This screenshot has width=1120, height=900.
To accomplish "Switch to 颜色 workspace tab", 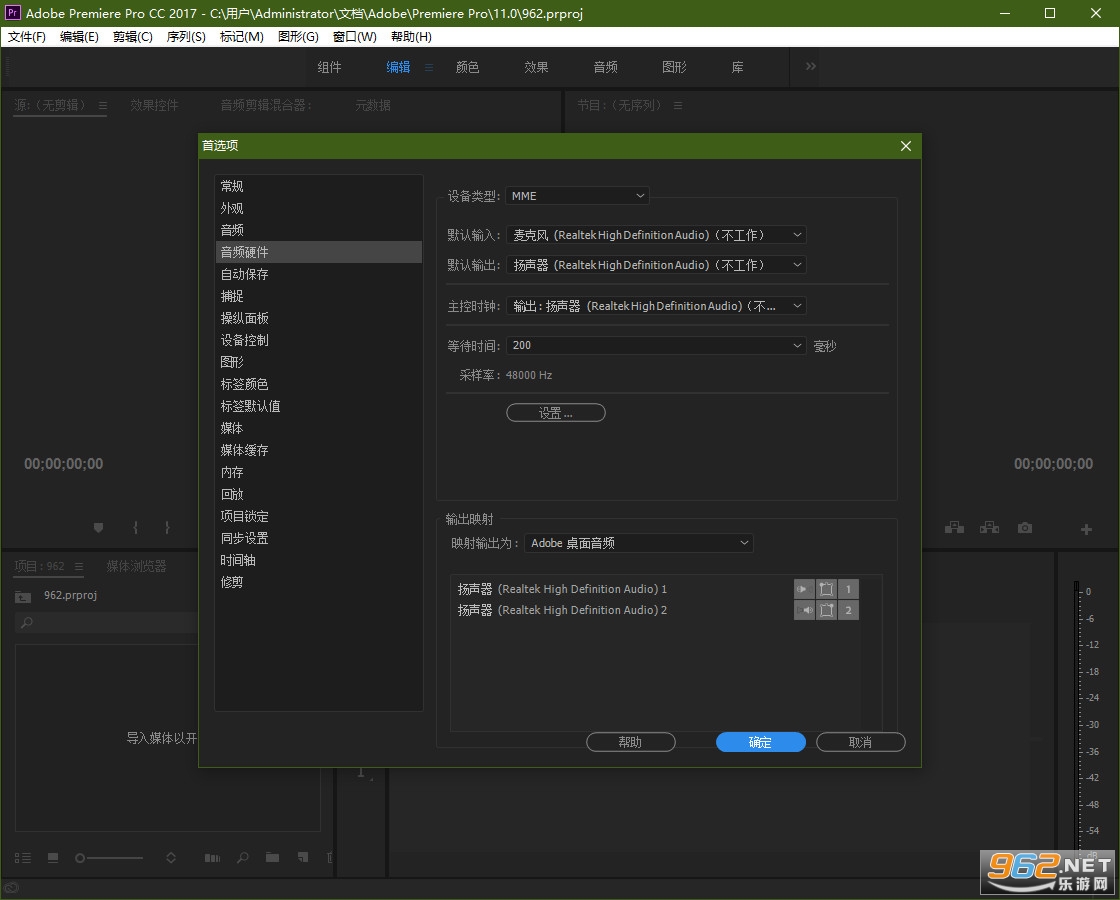I will point(467,67).
